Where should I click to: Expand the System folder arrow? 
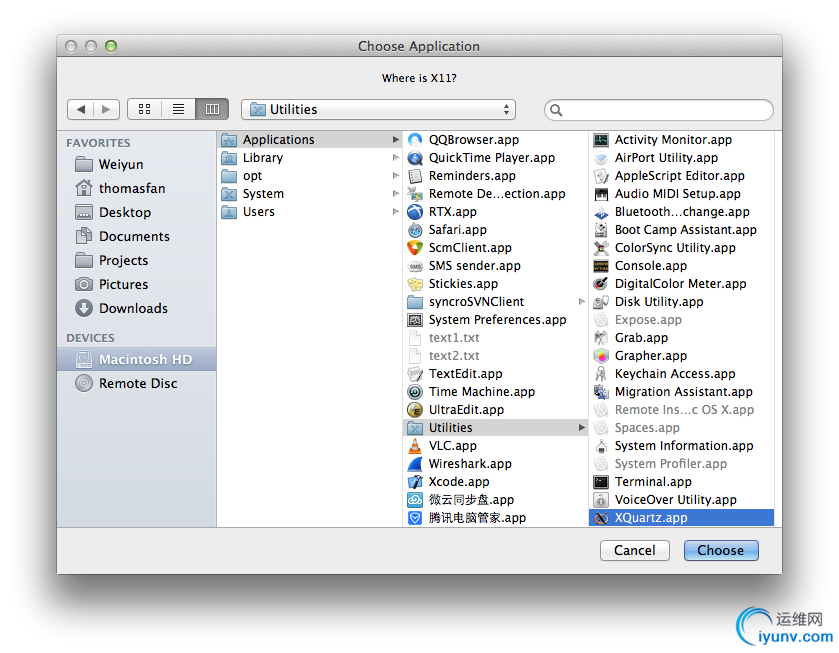coord(395,194)
